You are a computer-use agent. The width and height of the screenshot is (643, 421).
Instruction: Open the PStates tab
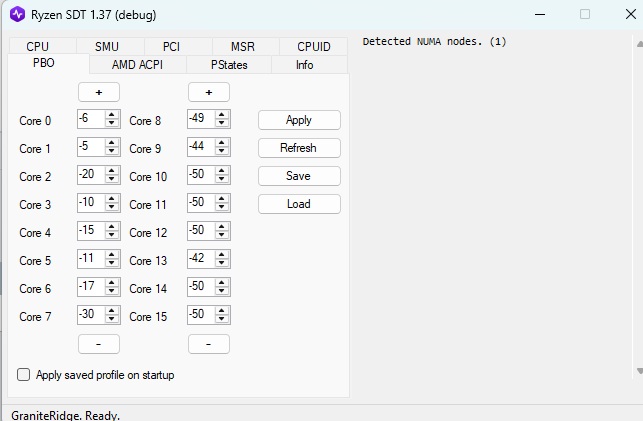pyautogui.click(x=229, y=64)
